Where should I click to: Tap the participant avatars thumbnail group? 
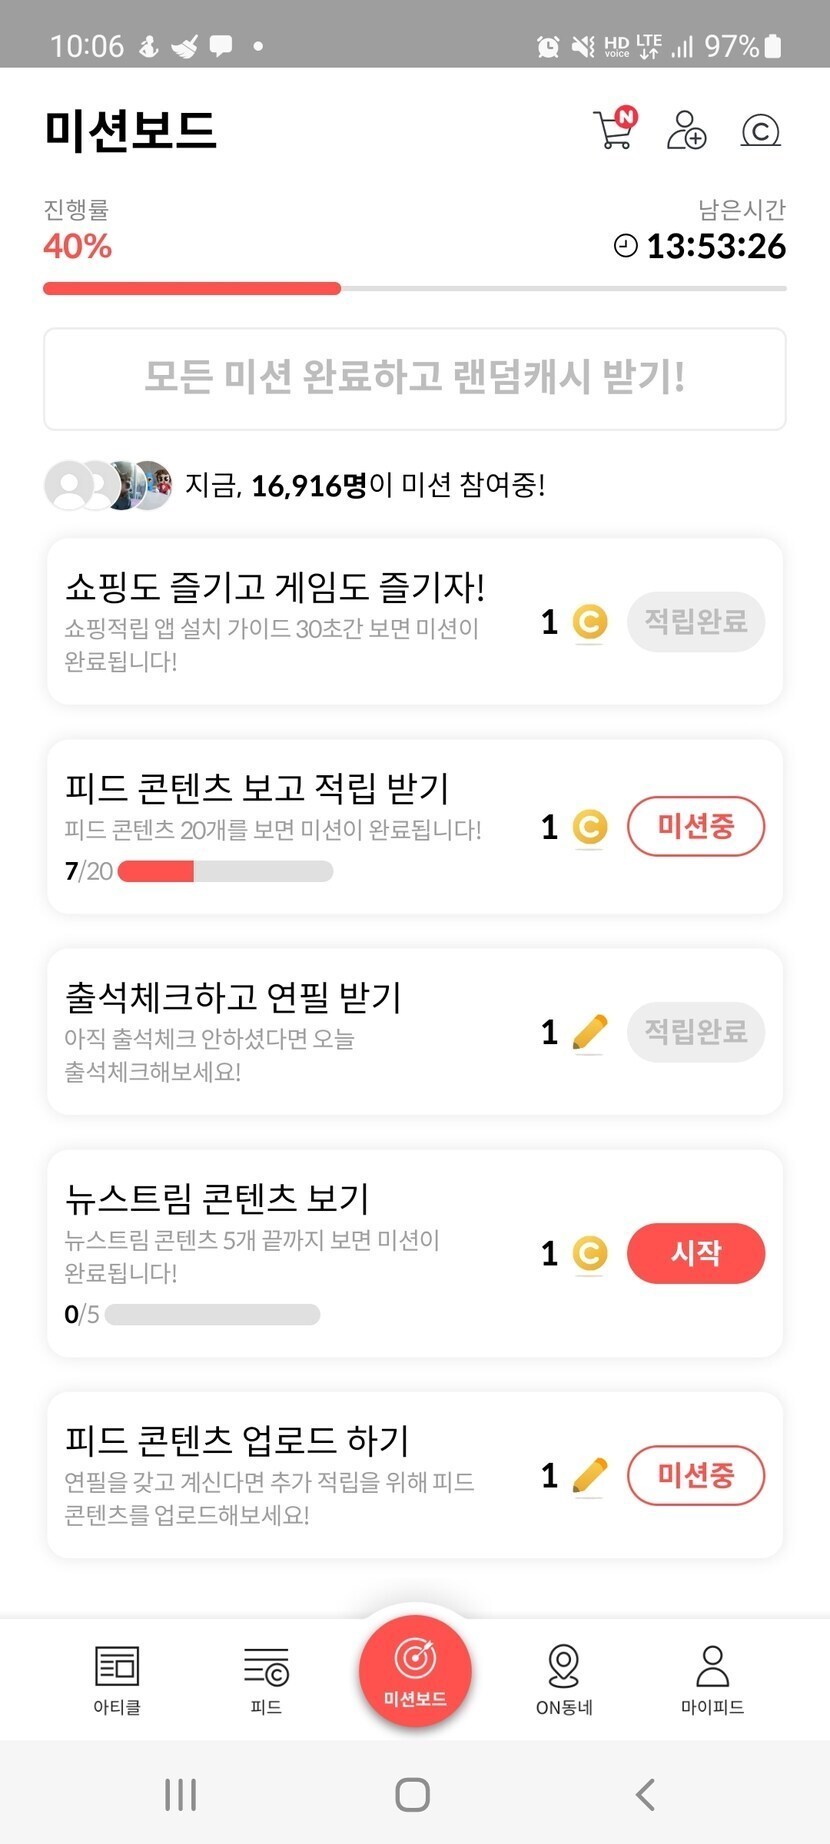[x=108, y=486]
